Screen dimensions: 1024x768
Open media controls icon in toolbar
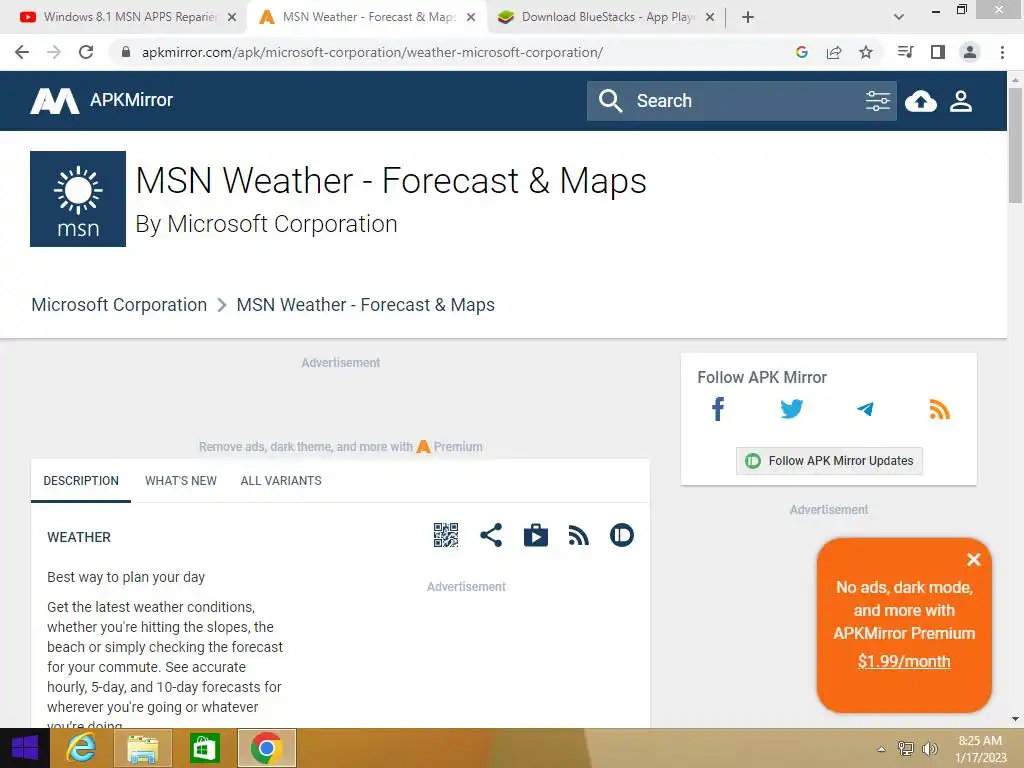coord(905,52)
